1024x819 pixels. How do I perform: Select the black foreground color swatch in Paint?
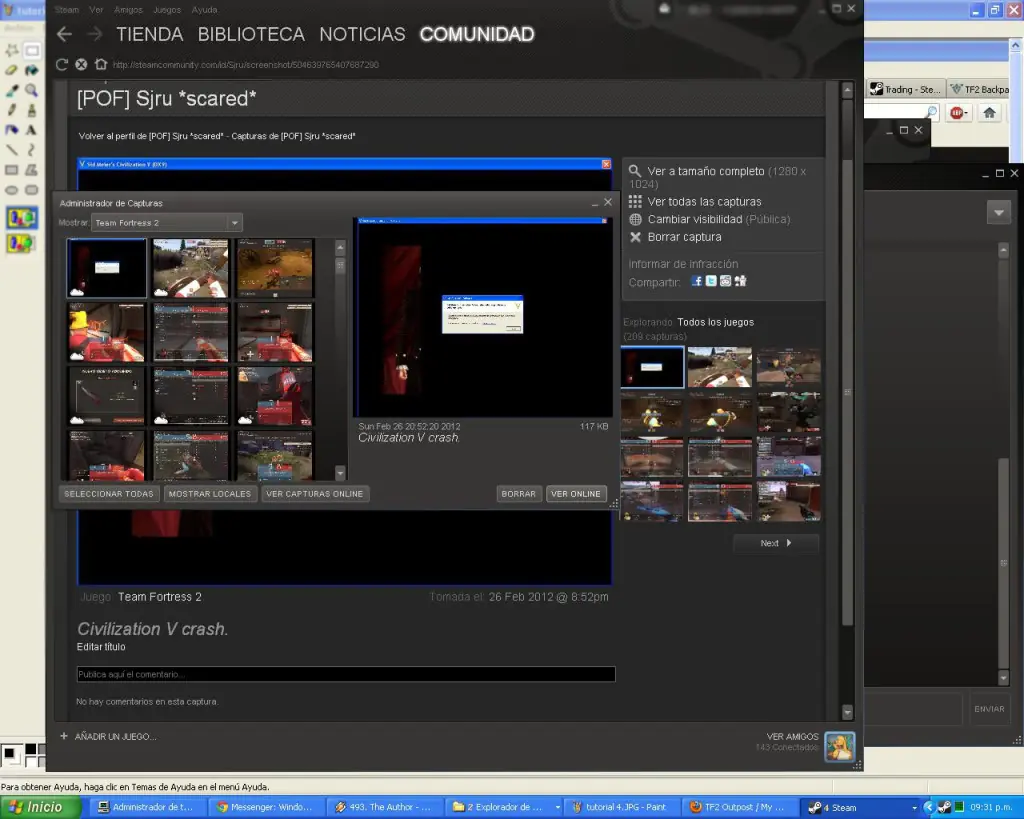pyautogui.click(x=10, y=754)
